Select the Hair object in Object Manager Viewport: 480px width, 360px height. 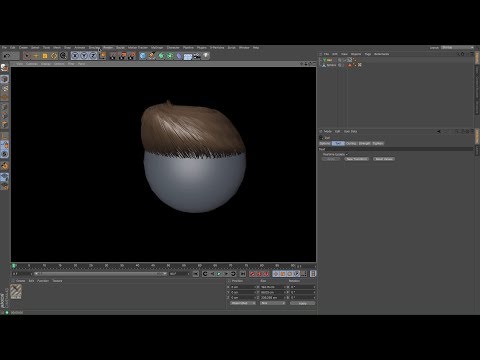(329, 60)
